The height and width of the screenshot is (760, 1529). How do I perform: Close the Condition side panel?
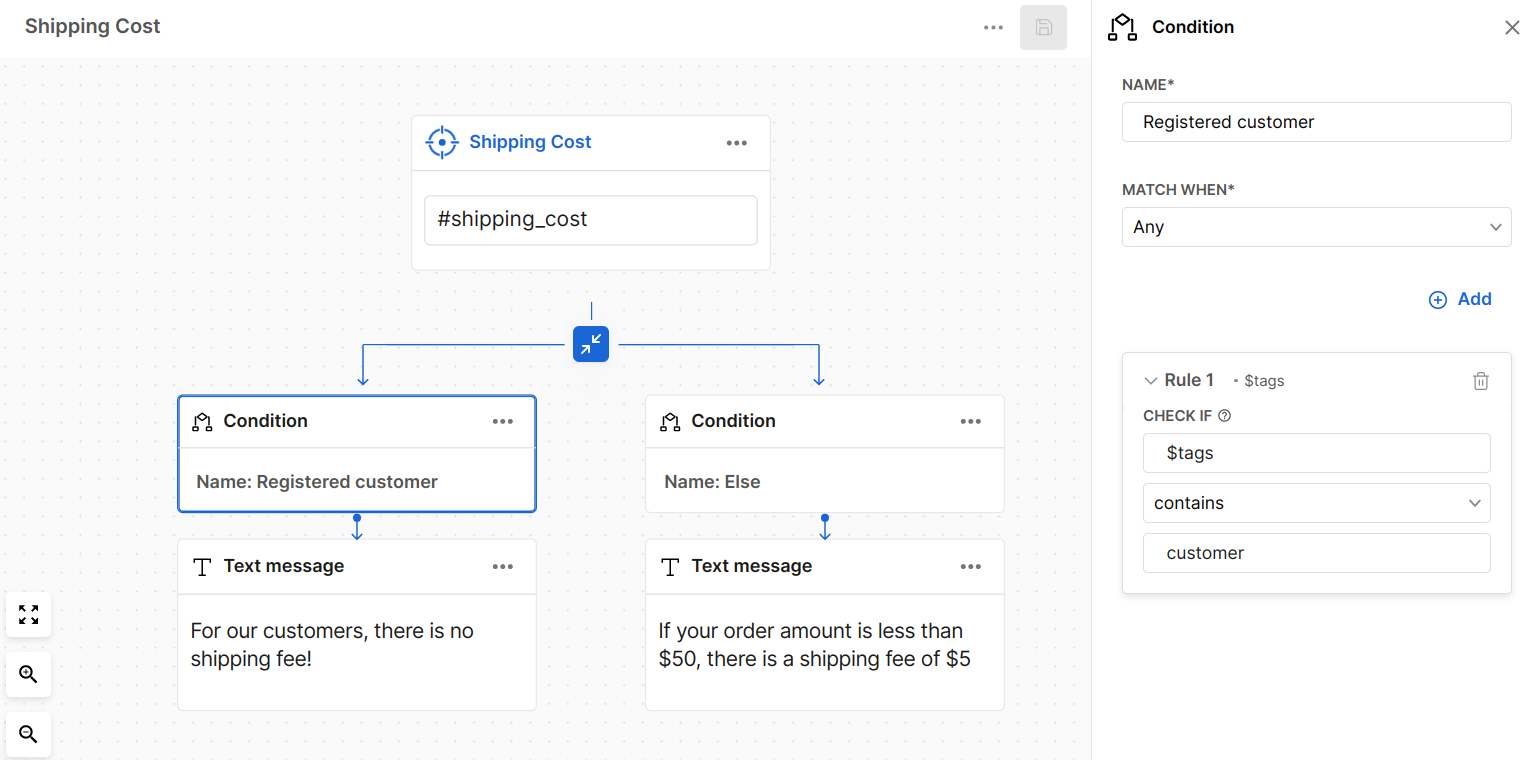click(x=1512, y=28)
